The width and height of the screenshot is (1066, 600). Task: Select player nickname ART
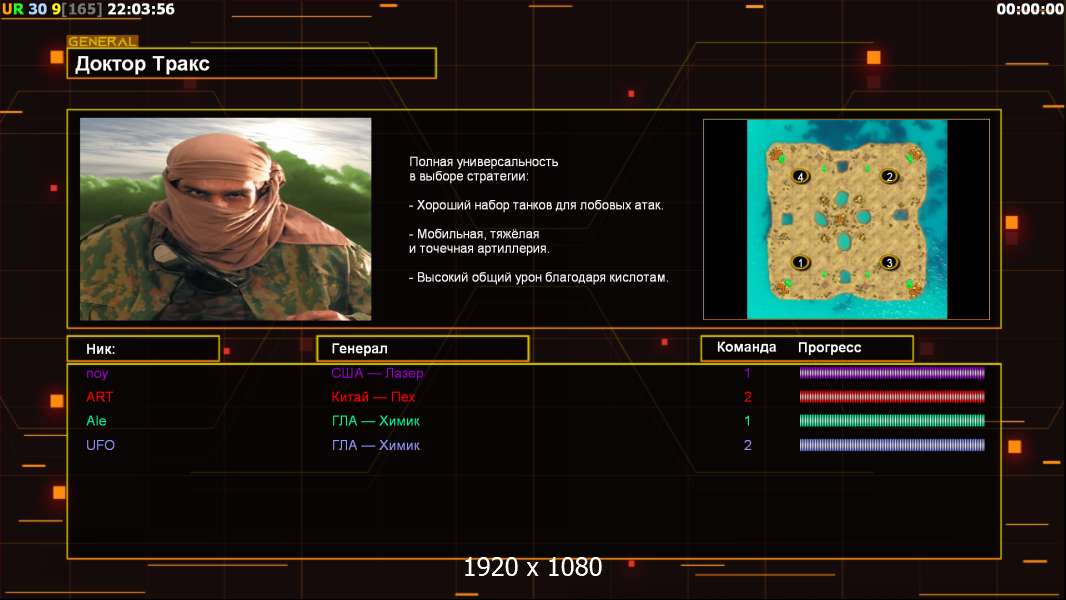click(99, 397)
